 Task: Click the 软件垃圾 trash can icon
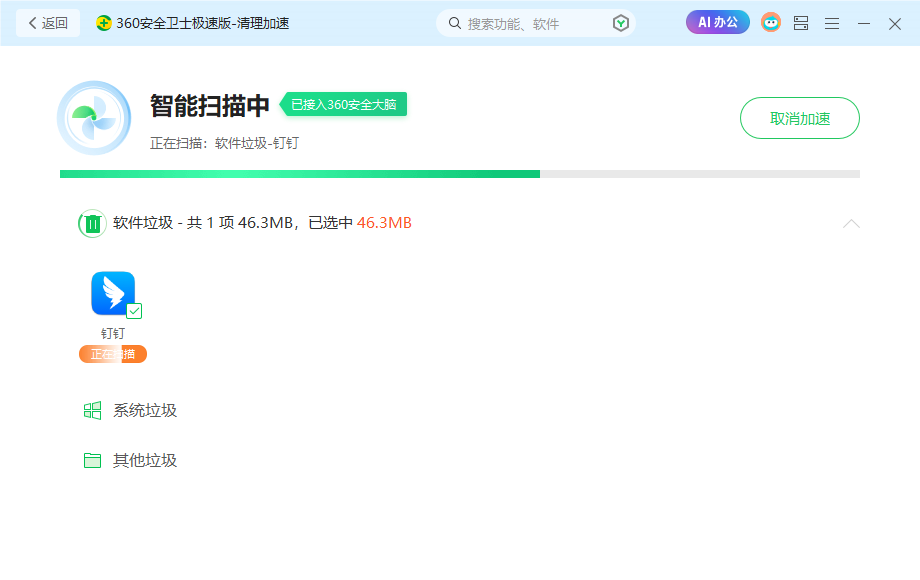click(x=93, y=223)
